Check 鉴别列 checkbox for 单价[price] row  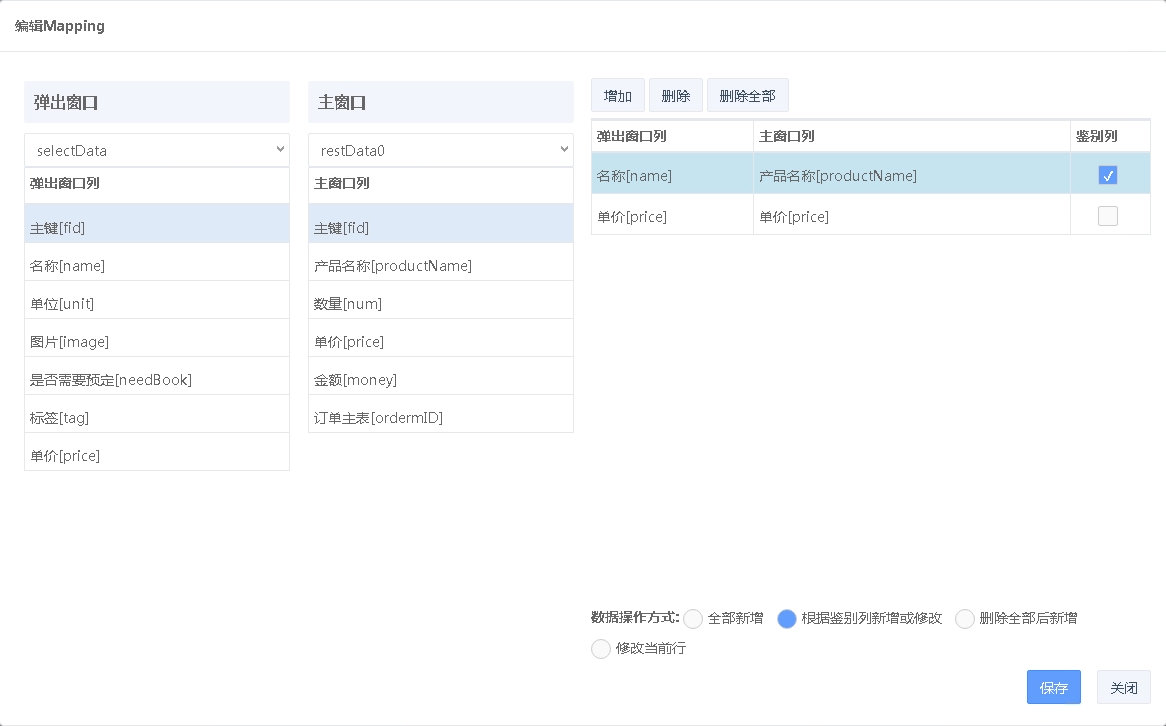coord(1107,216)
